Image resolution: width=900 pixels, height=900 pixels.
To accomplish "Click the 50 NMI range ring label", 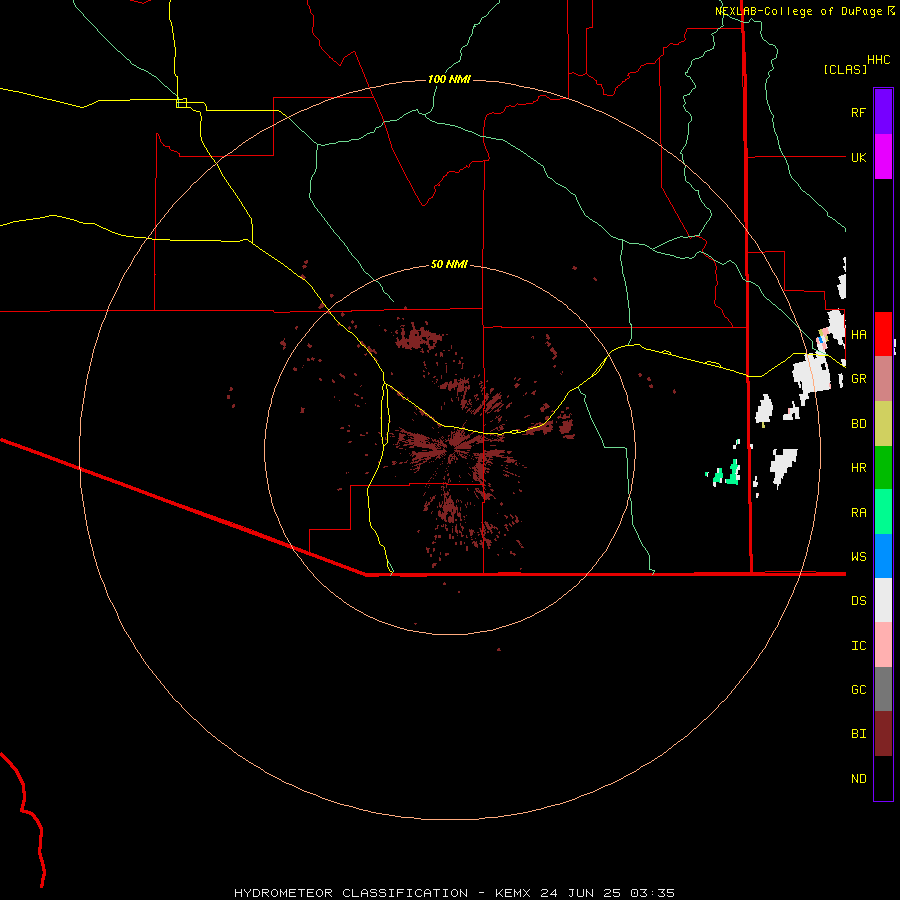I will (449, 264).
